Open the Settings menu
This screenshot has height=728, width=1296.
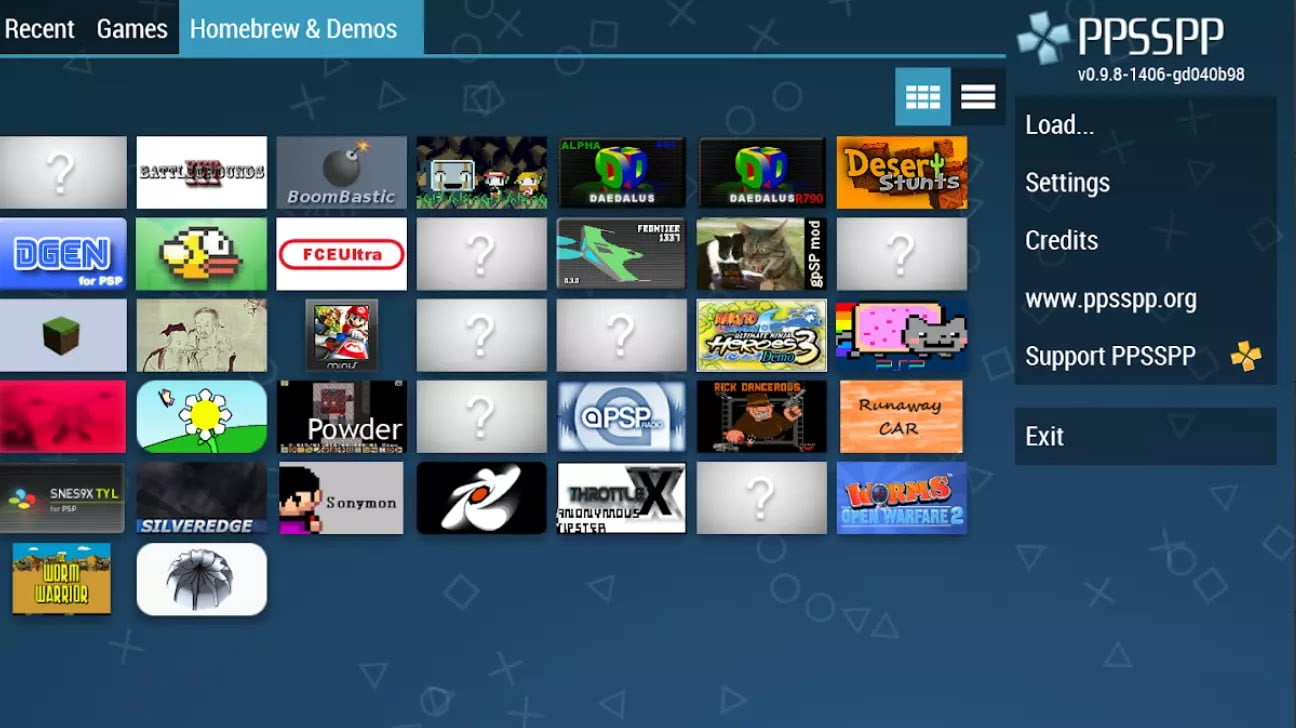click(x=1067, y=182)
